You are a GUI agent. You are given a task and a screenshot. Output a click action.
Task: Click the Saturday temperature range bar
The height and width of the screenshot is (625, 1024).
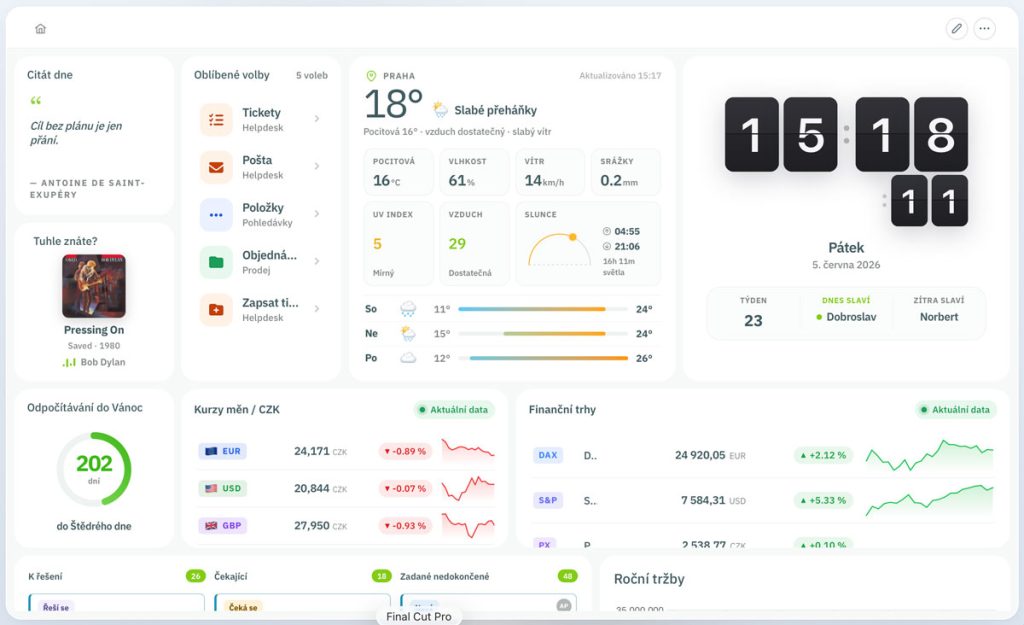click(543, 309)
